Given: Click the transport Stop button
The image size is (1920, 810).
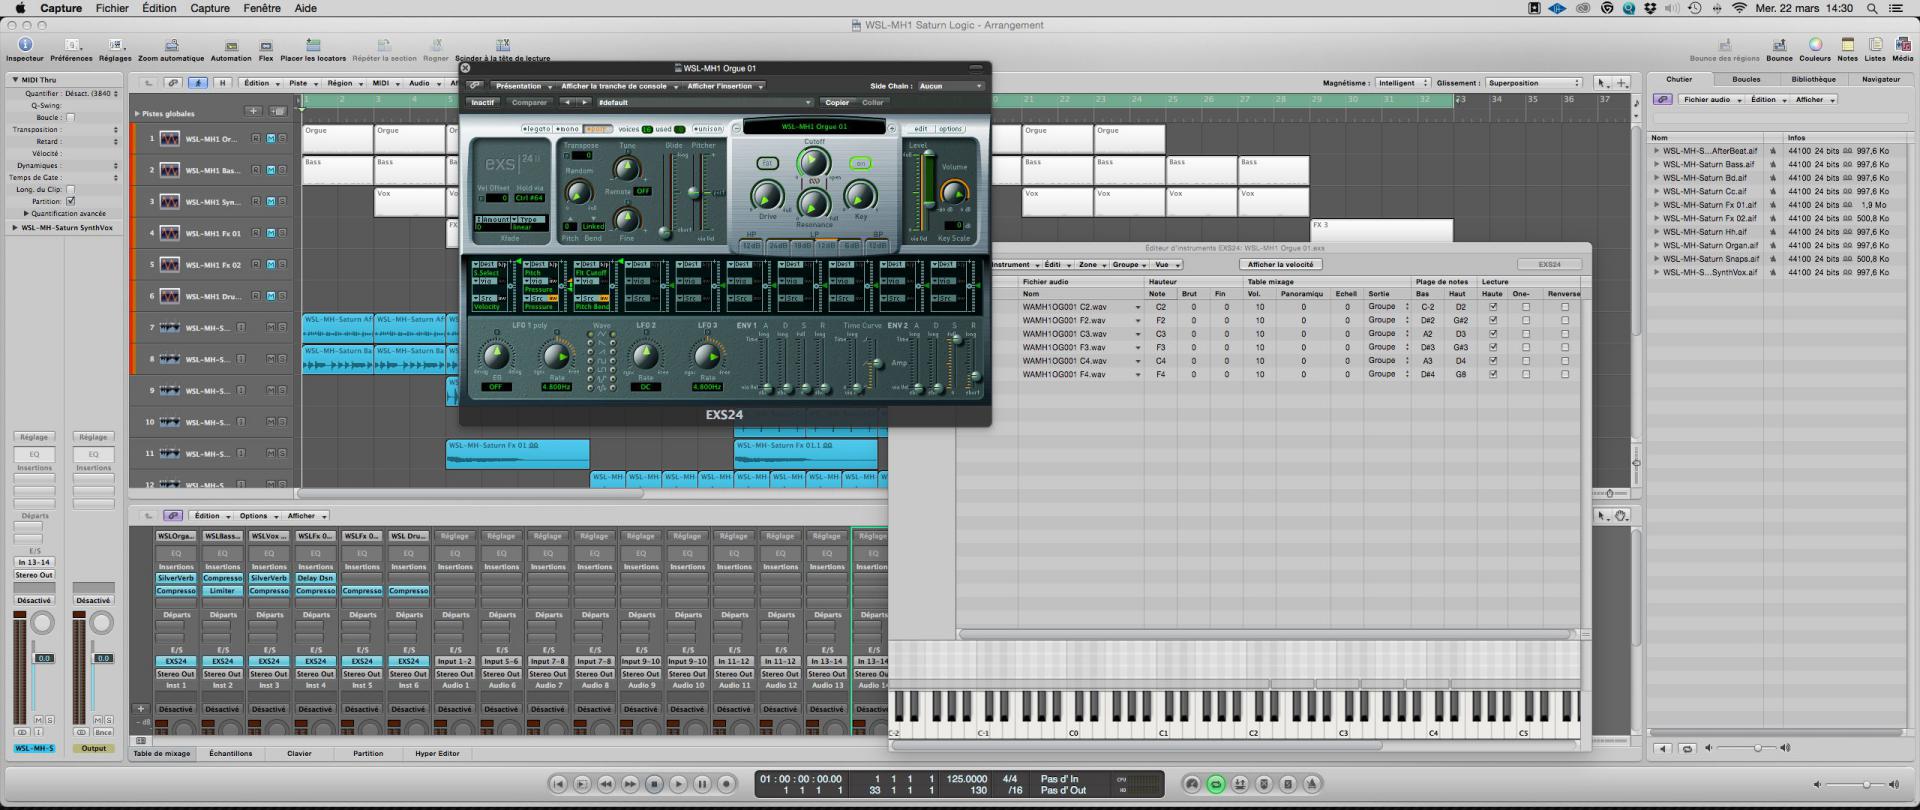Looking at the screenshot, I should [x=654, y=784].
